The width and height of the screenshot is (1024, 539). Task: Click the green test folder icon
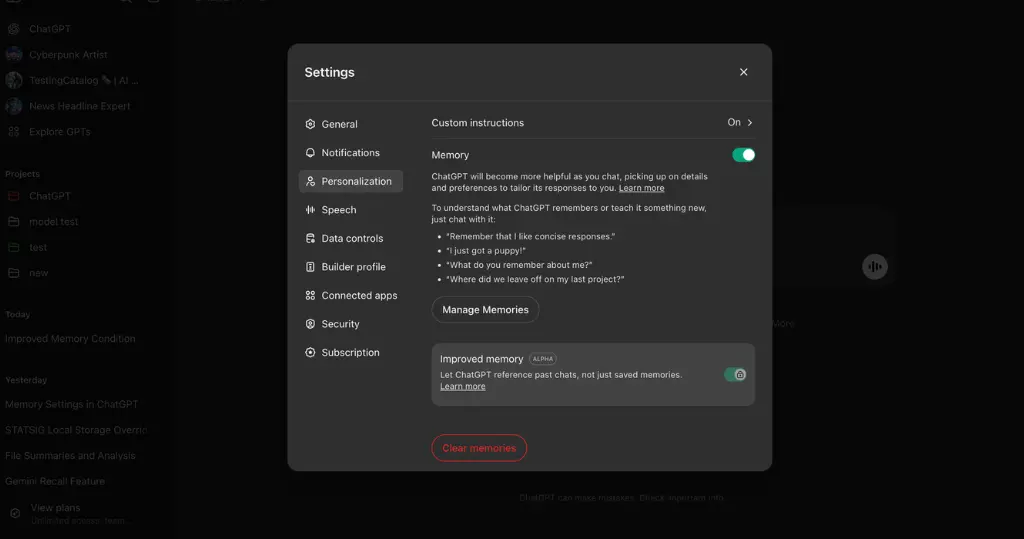[x=14, y=247]
